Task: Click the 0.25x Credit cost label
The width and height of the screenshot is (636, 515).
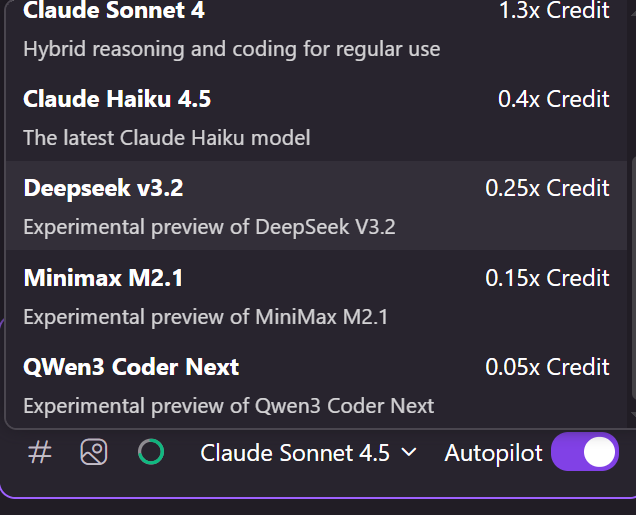Action: (x=547, y=188)
